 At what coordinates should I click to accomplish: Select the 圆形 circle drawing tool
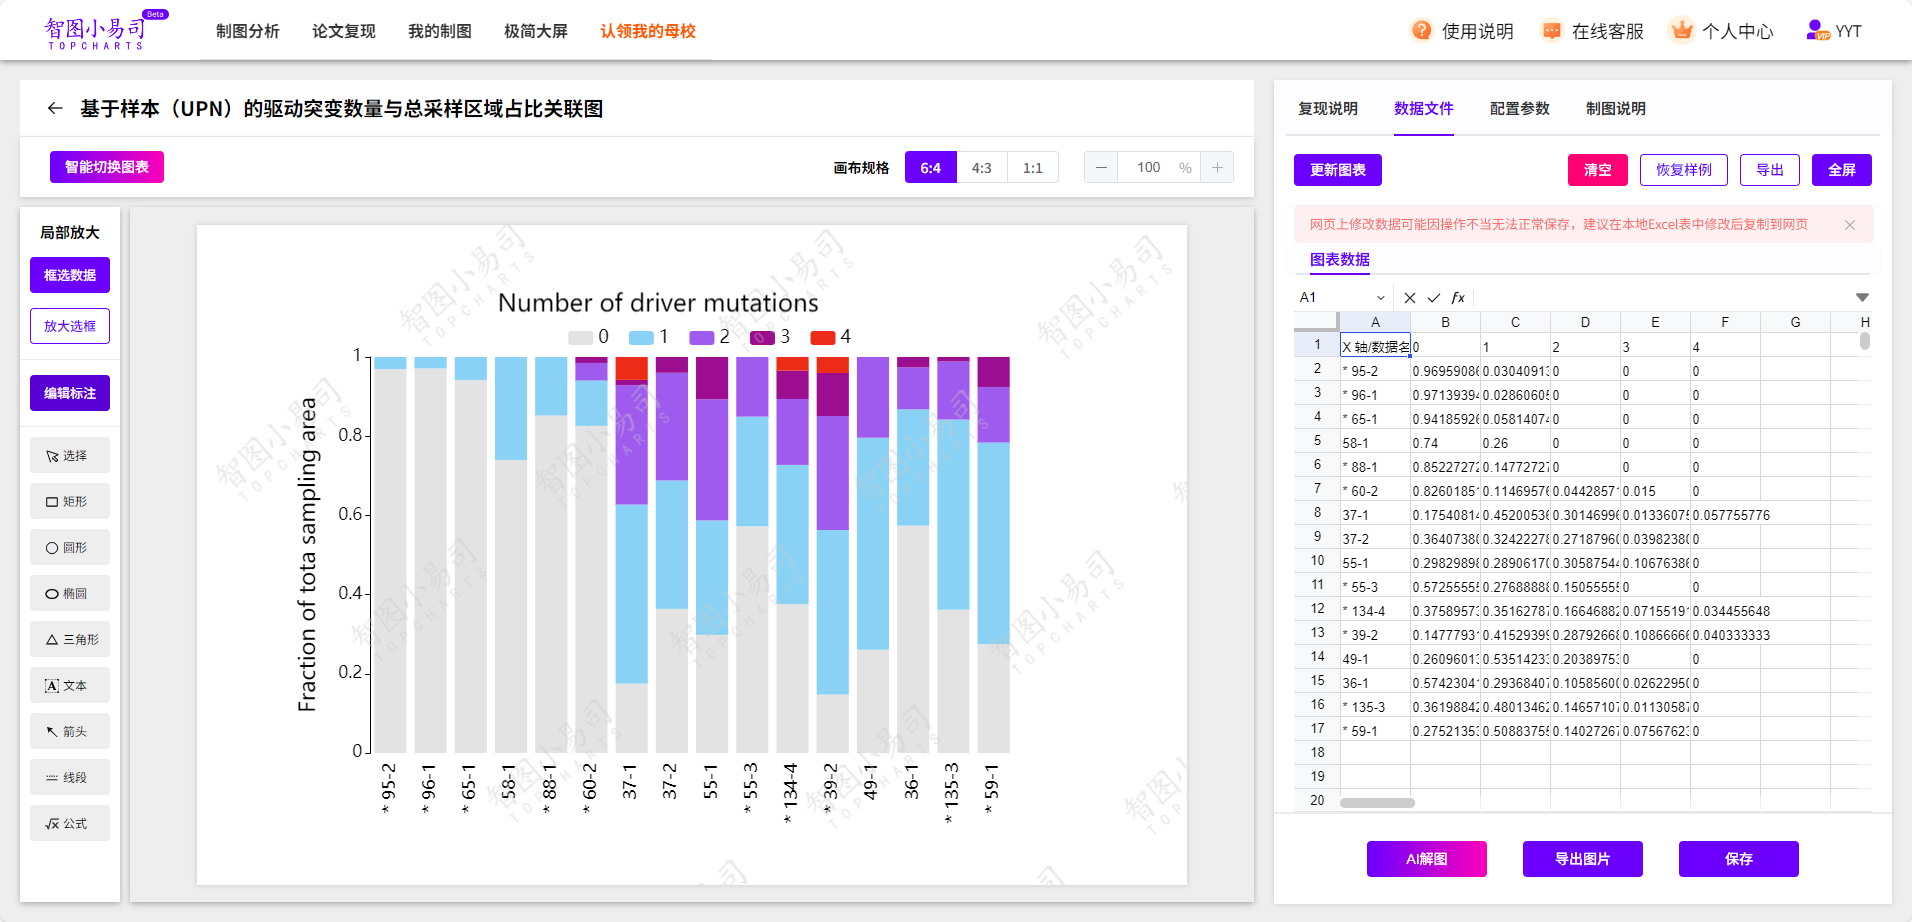(70, 547)
